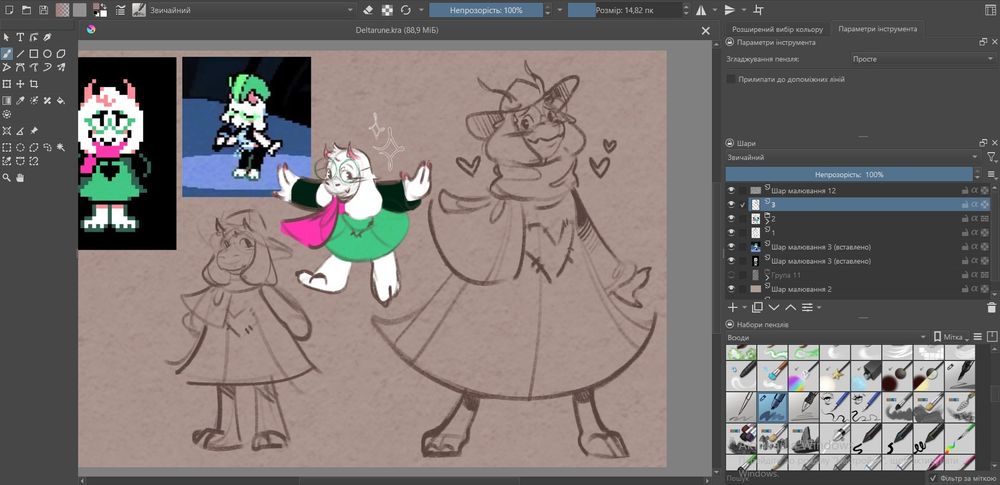Image resolution: width=1000 pixels, height=485 pixels.
Task: Toggle eraser mode in the top toolbar
Action: [x=367, y=10]
